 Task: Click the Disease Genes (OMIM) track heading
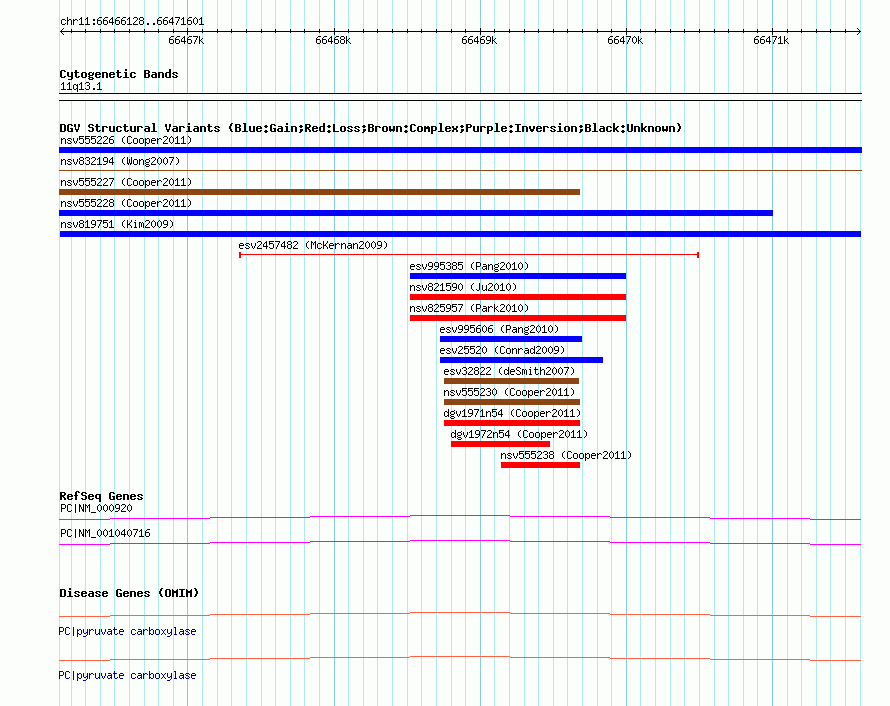pyautogui.click(x=129, y=593)
